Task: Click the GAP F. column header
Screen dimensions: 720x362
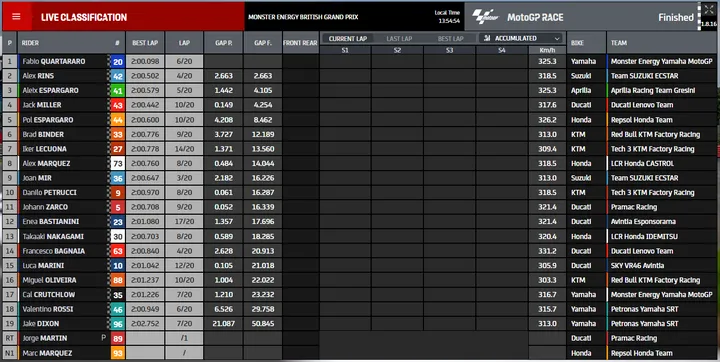Action: point(263,43)
